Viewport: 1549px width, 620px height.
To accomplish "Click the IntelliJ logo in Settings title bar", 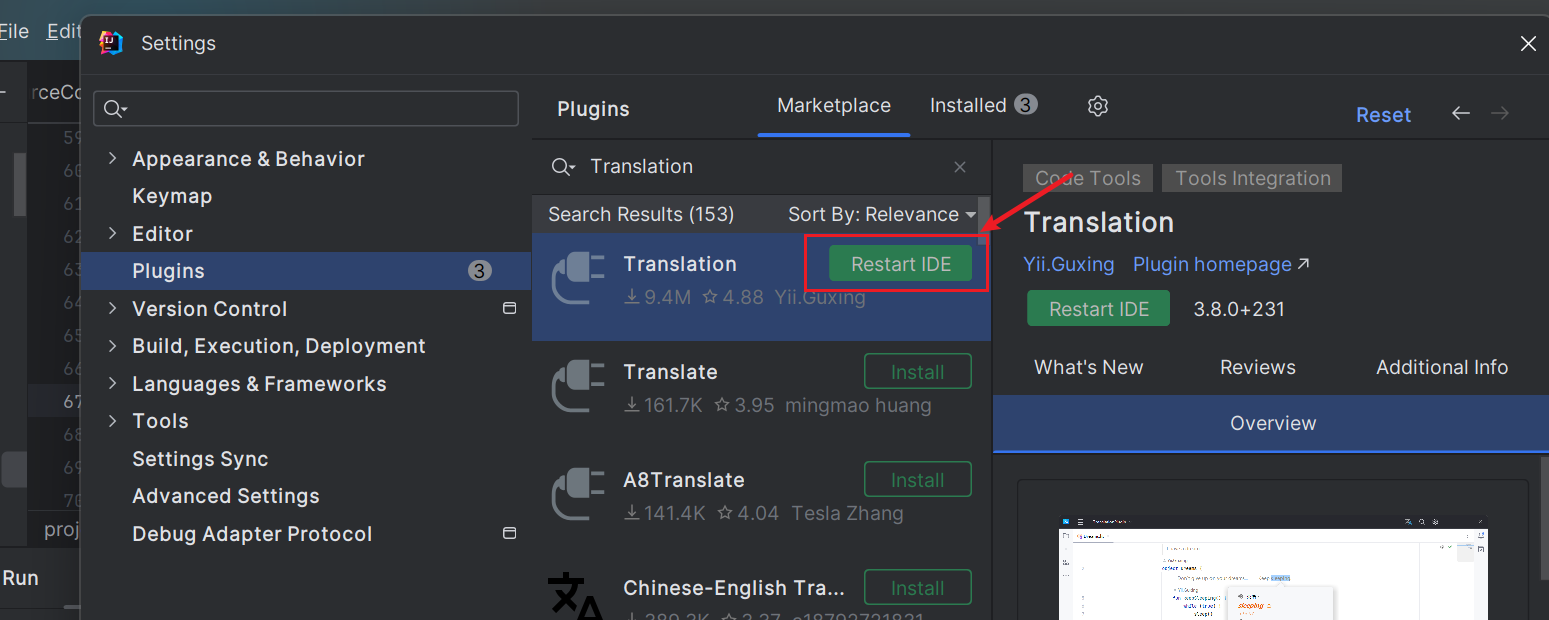I will click(x=111, y=43).
